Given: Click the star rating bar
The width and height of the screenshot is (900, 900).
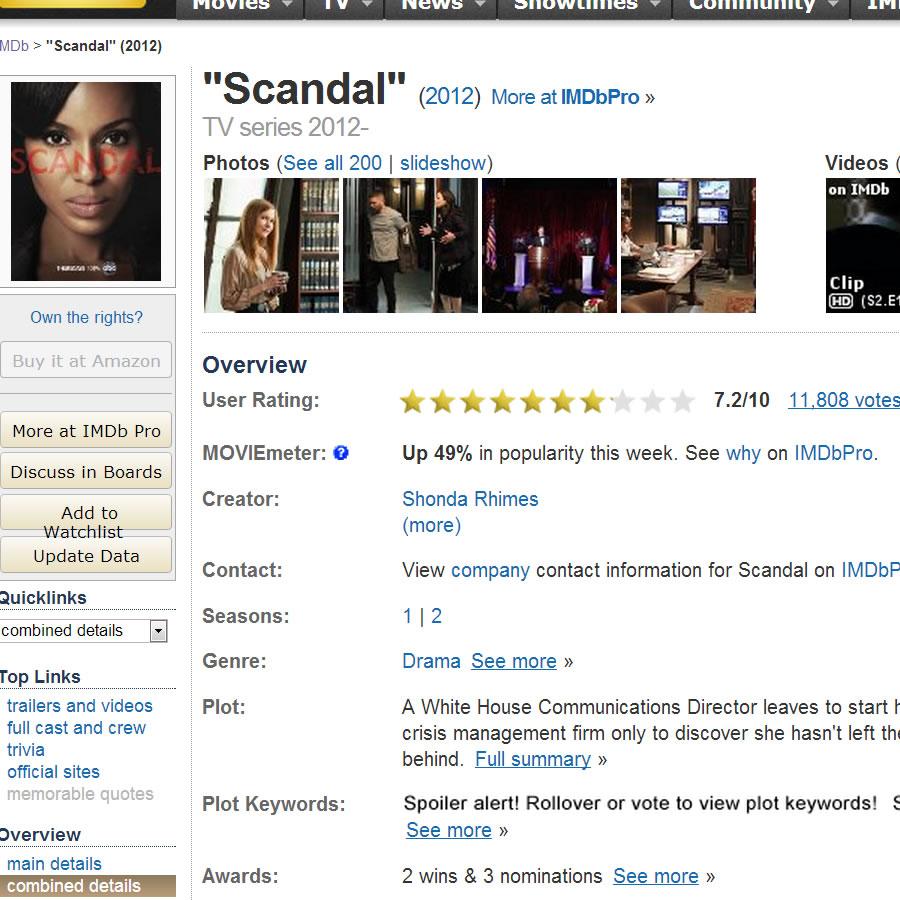Looking at the screenshot, I should 548,401.
